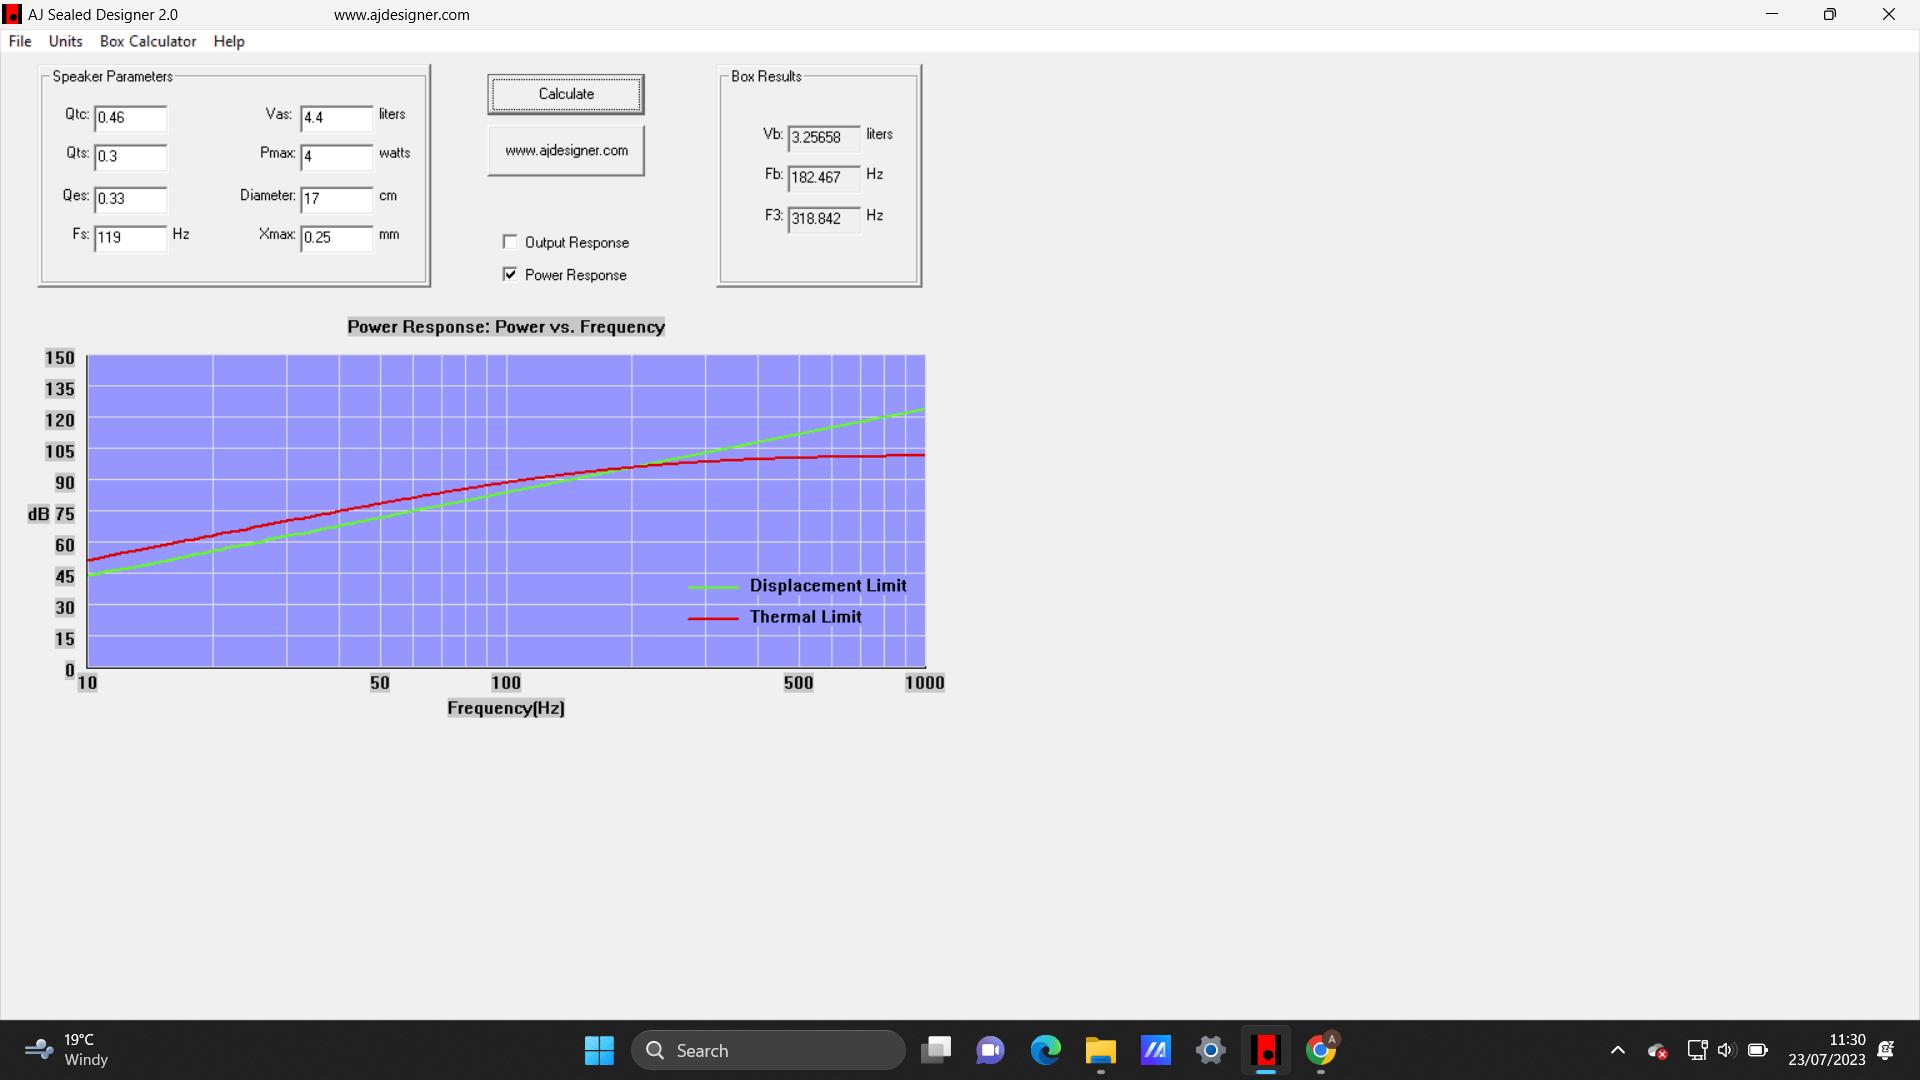Open the Windows Start menu
This screenshot has height=1080, width=1920.
tap(599, 1050)
